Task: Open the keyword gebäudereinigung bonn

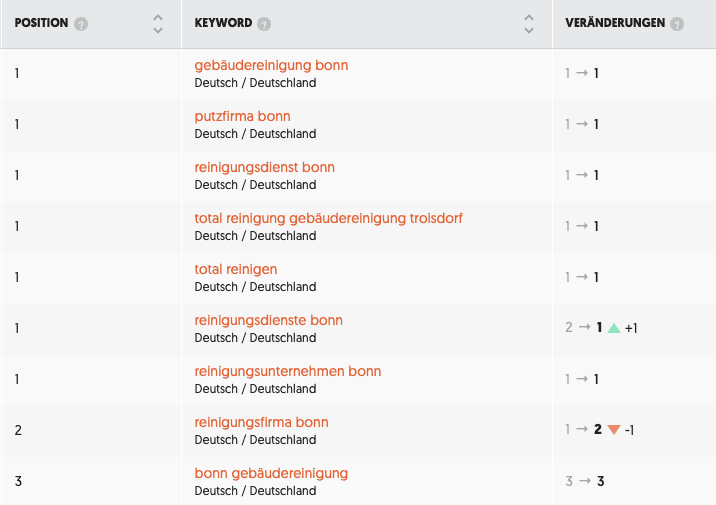Action: click(x=271, y=65)
